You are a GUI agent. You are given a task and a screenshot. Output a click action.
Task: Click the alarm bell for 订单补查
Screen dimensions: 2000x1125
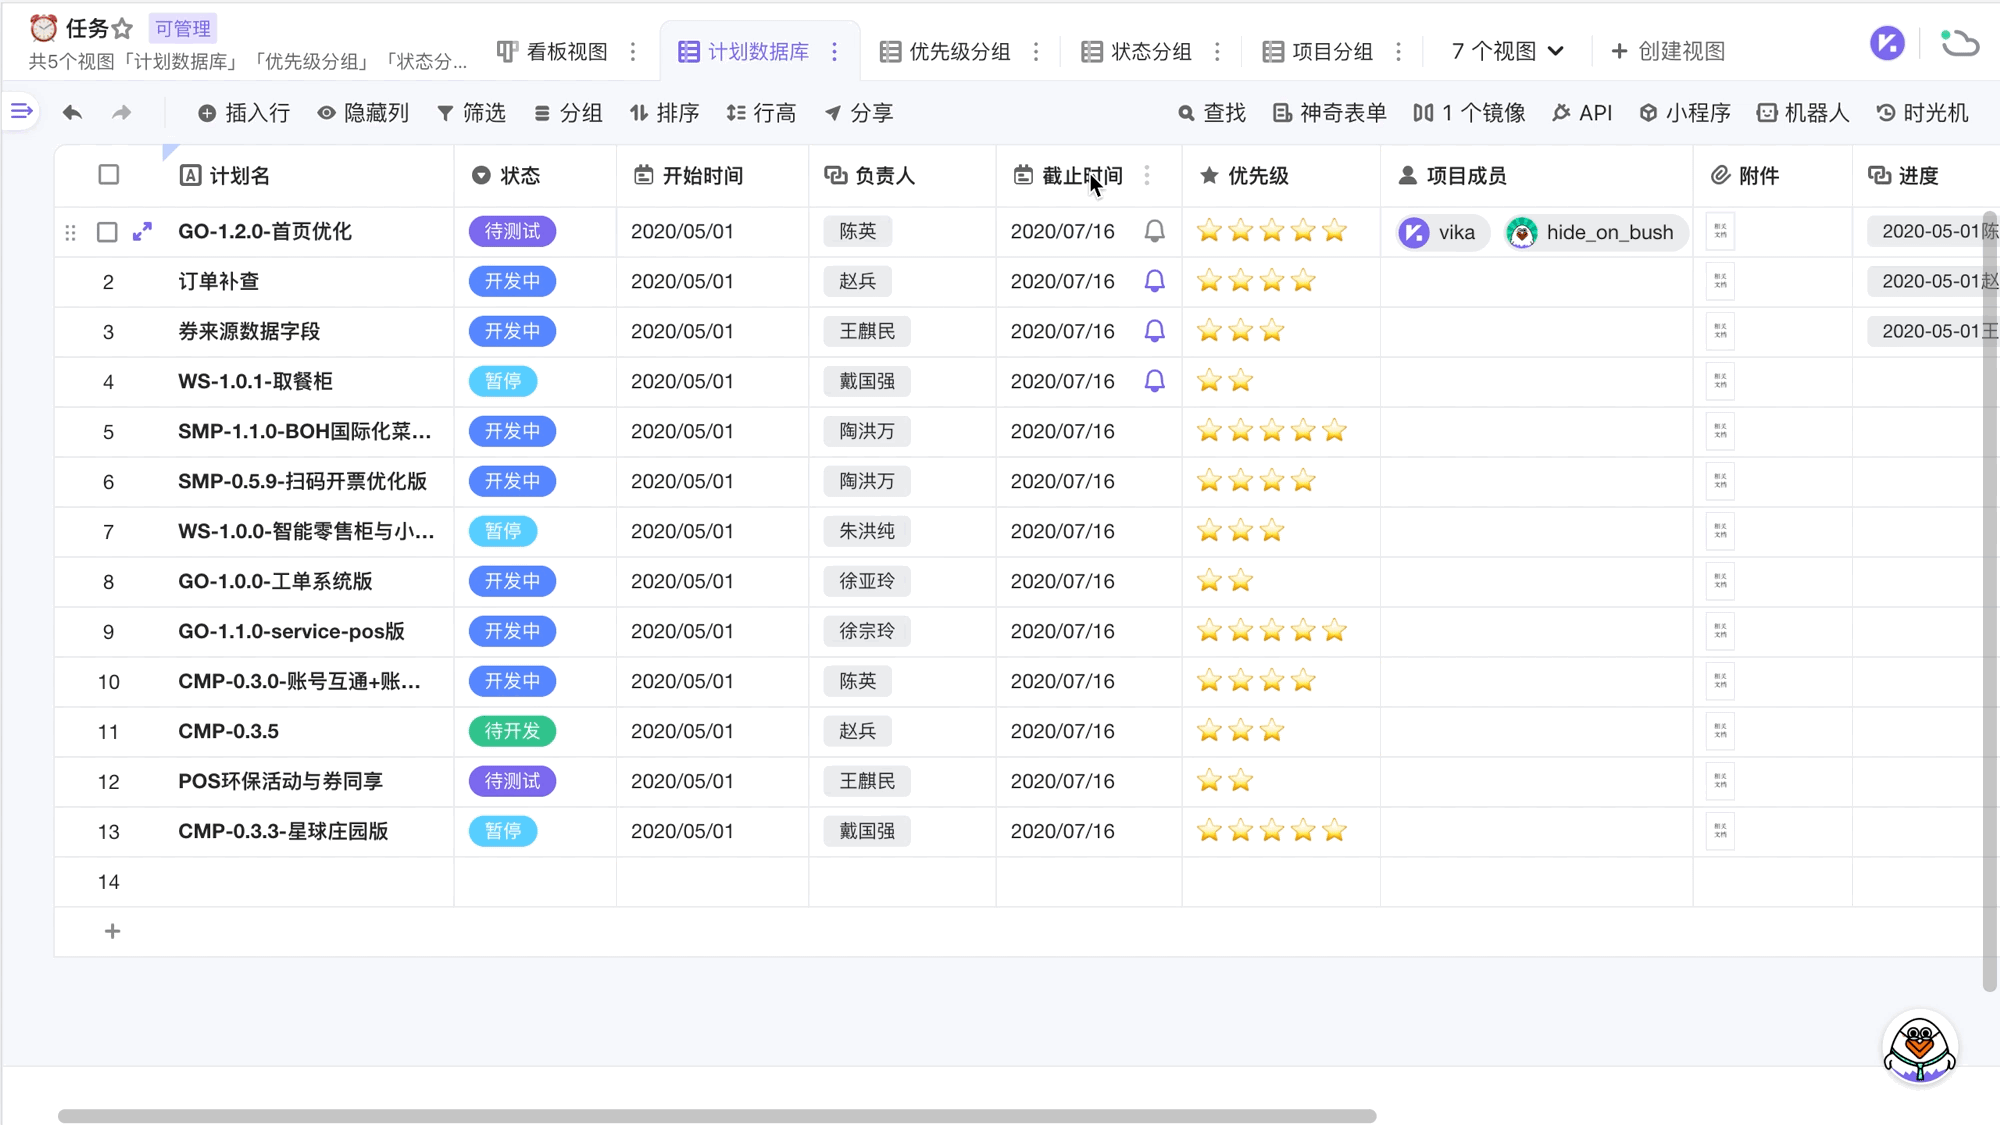pos(1154,281)
